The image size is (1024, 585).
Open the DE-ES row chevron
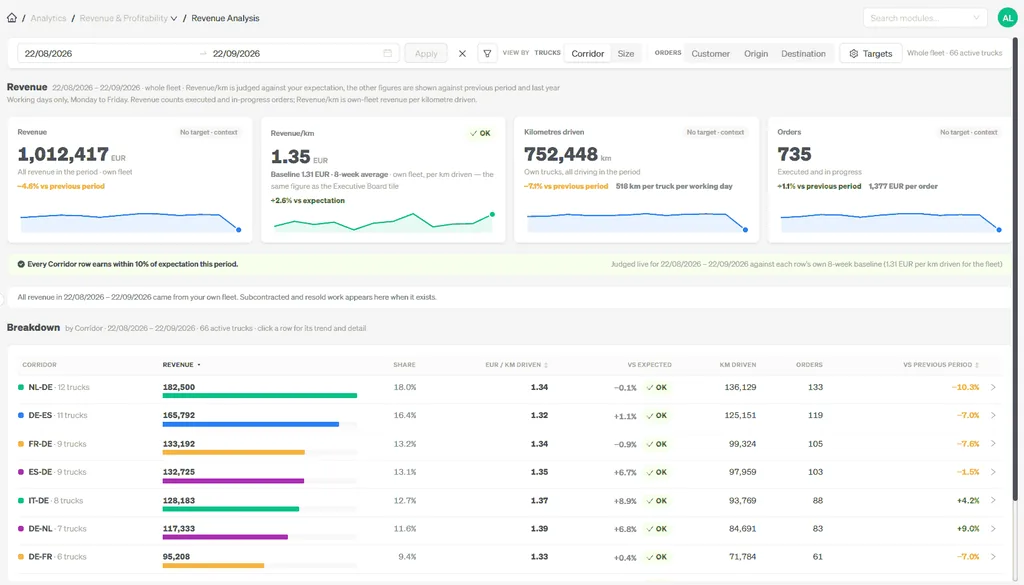[993, 415]
